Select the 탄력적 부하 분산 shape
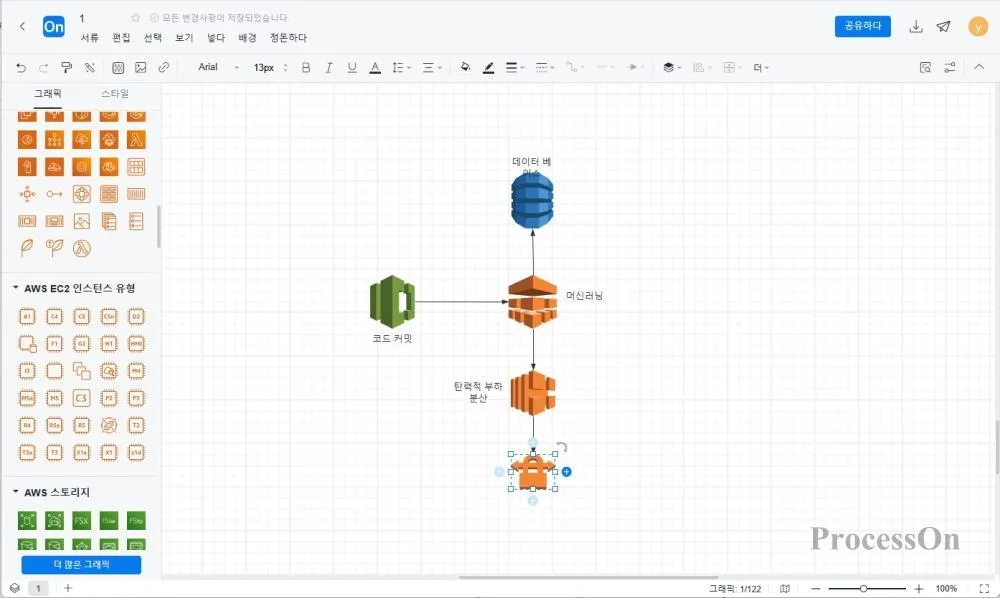This screenshot has width=1000, height=598. (x=533, y=393)
